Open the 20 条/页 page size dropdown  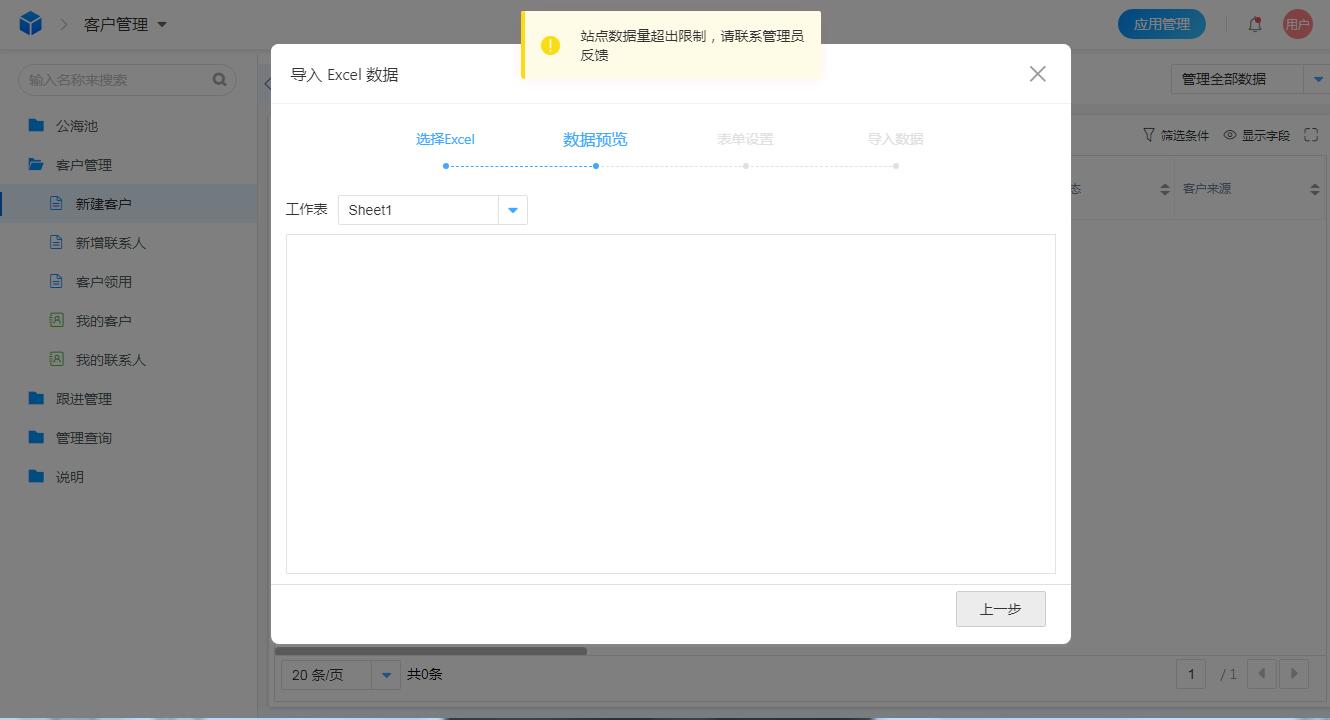[386, 675]
